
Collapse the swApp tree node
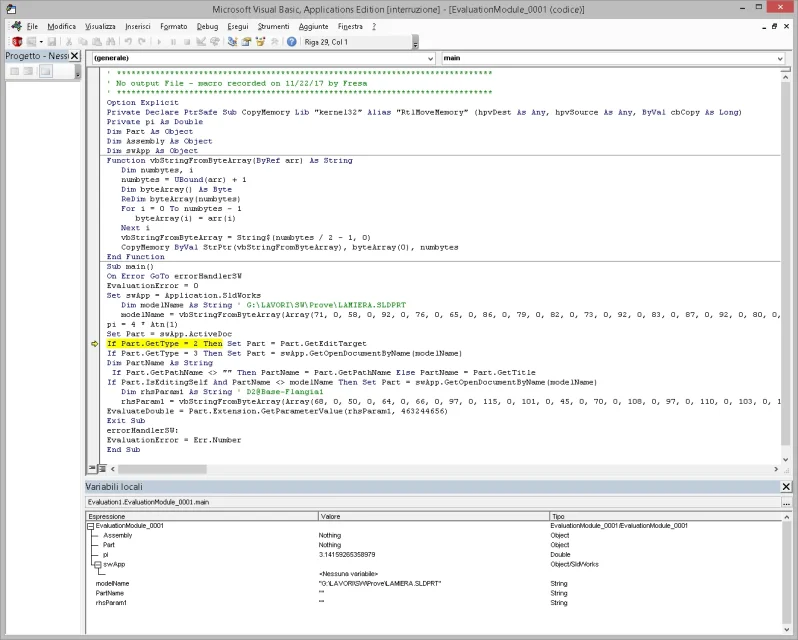(x=98, y=564)
